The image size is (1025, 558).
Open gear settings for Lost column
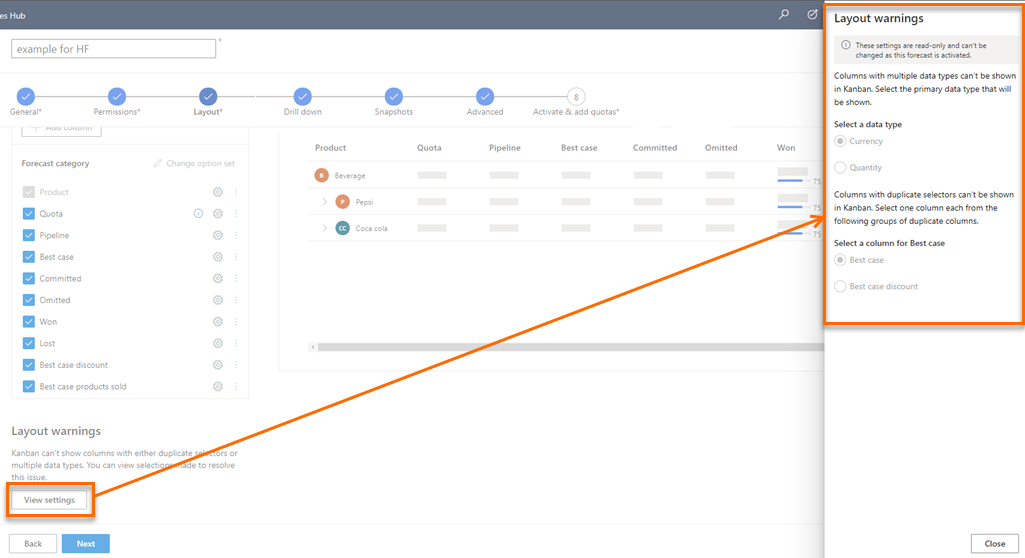click(x=218, y=343)
